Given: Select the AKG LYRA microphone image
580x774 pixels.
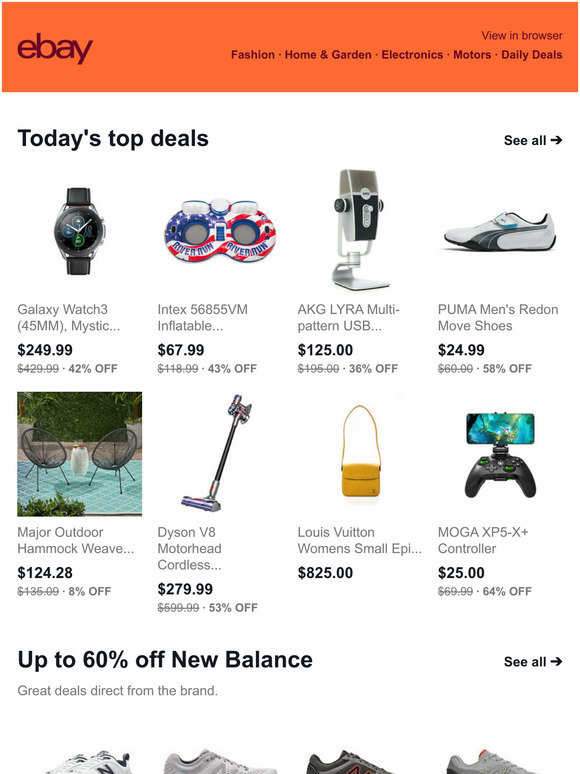Looking at the screenshot, I should [360, 231].
